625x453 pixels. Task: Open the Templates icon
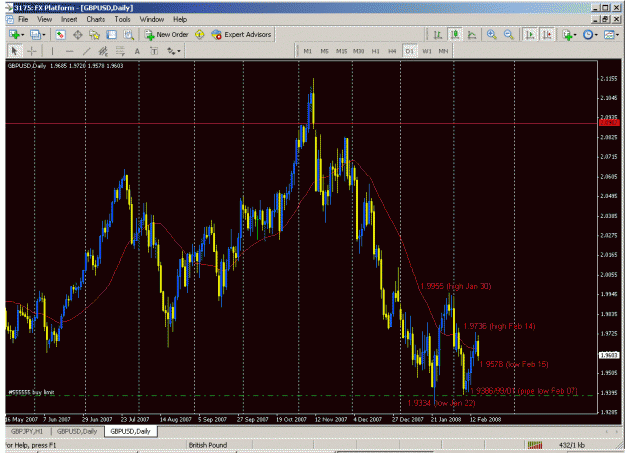click(609, 35)
